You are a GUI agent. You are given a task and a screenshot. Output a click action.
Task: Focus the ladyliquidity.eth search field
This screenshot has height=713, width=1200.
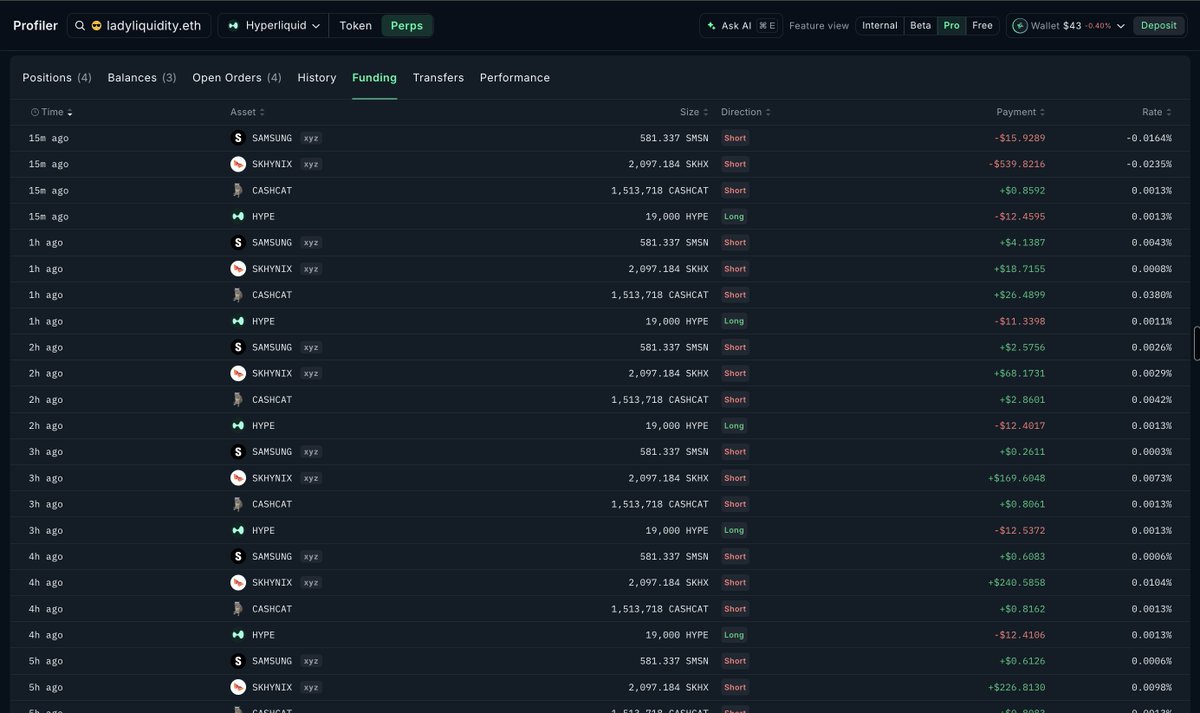pos(139,26)
